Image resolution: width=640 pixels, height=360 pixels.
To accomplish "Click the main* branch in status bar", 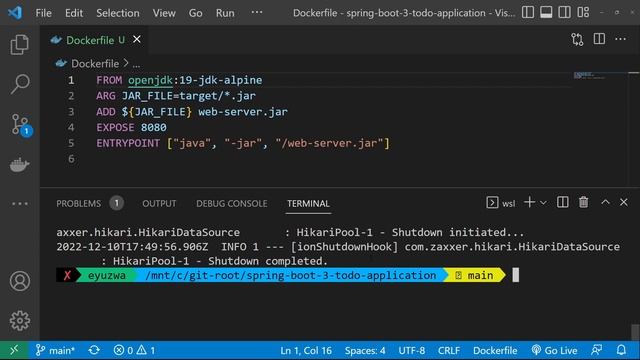I will pyautogui.click(x=56, y=350).
